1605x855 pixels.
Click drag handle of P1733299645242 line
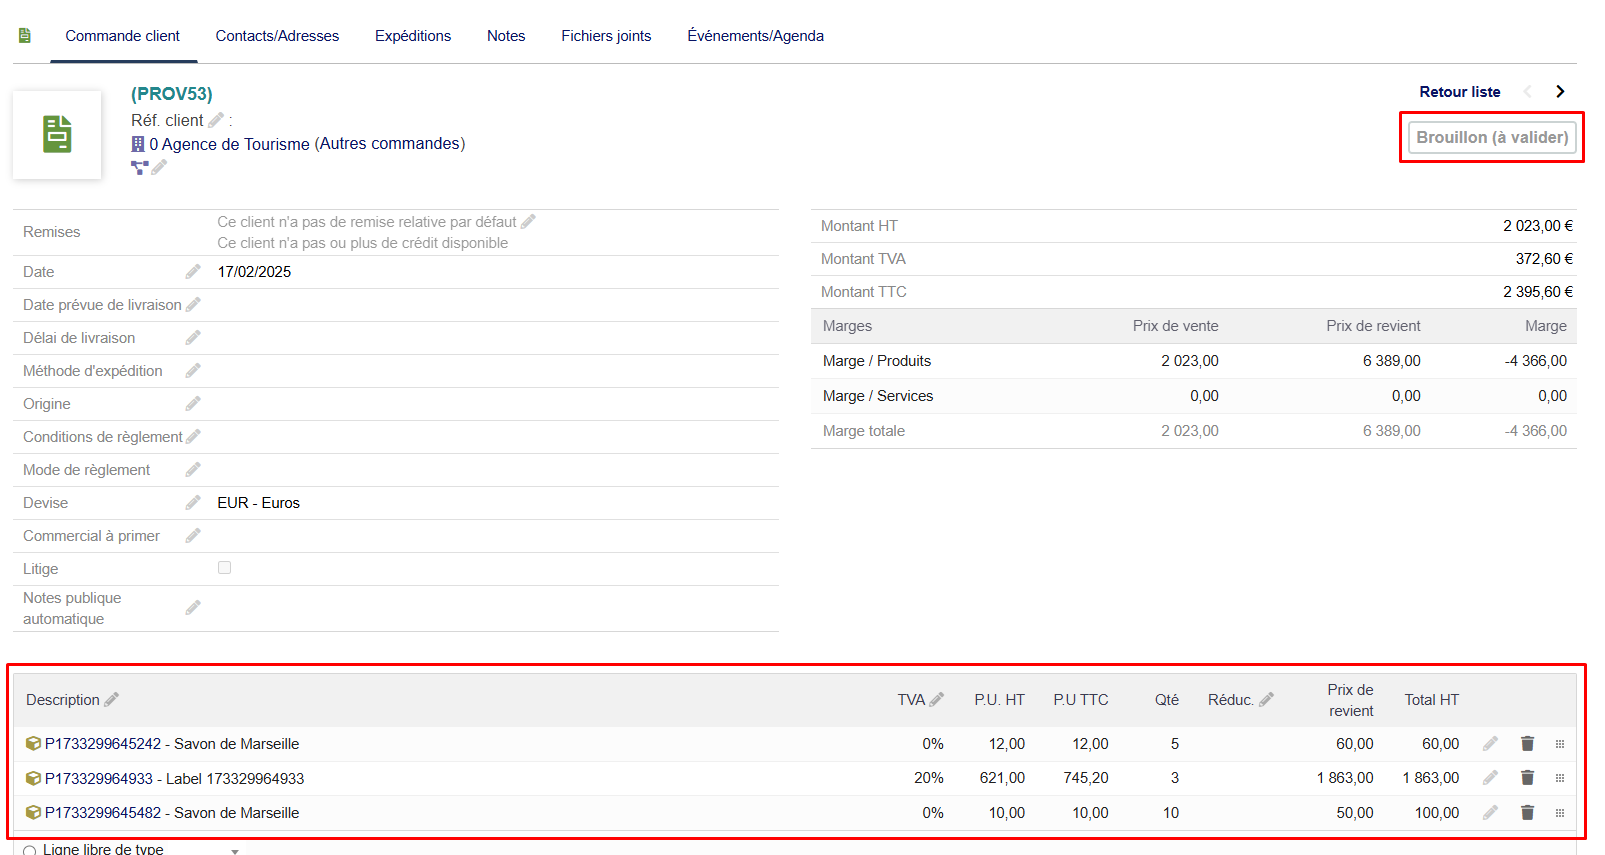click(1560, 744)
